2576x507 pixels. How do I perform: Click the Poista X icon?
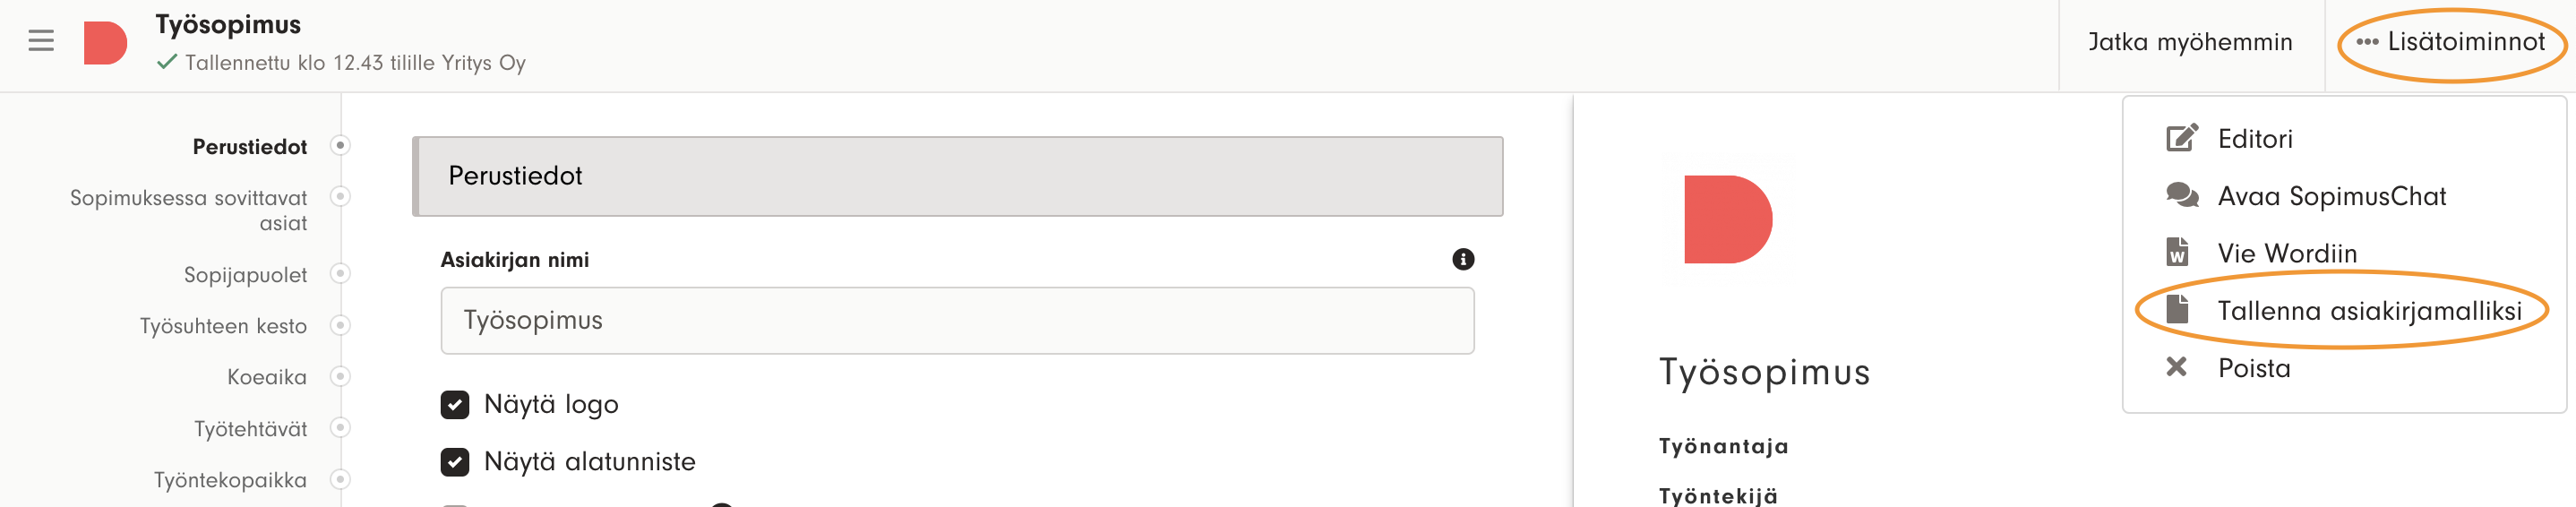2176,367
